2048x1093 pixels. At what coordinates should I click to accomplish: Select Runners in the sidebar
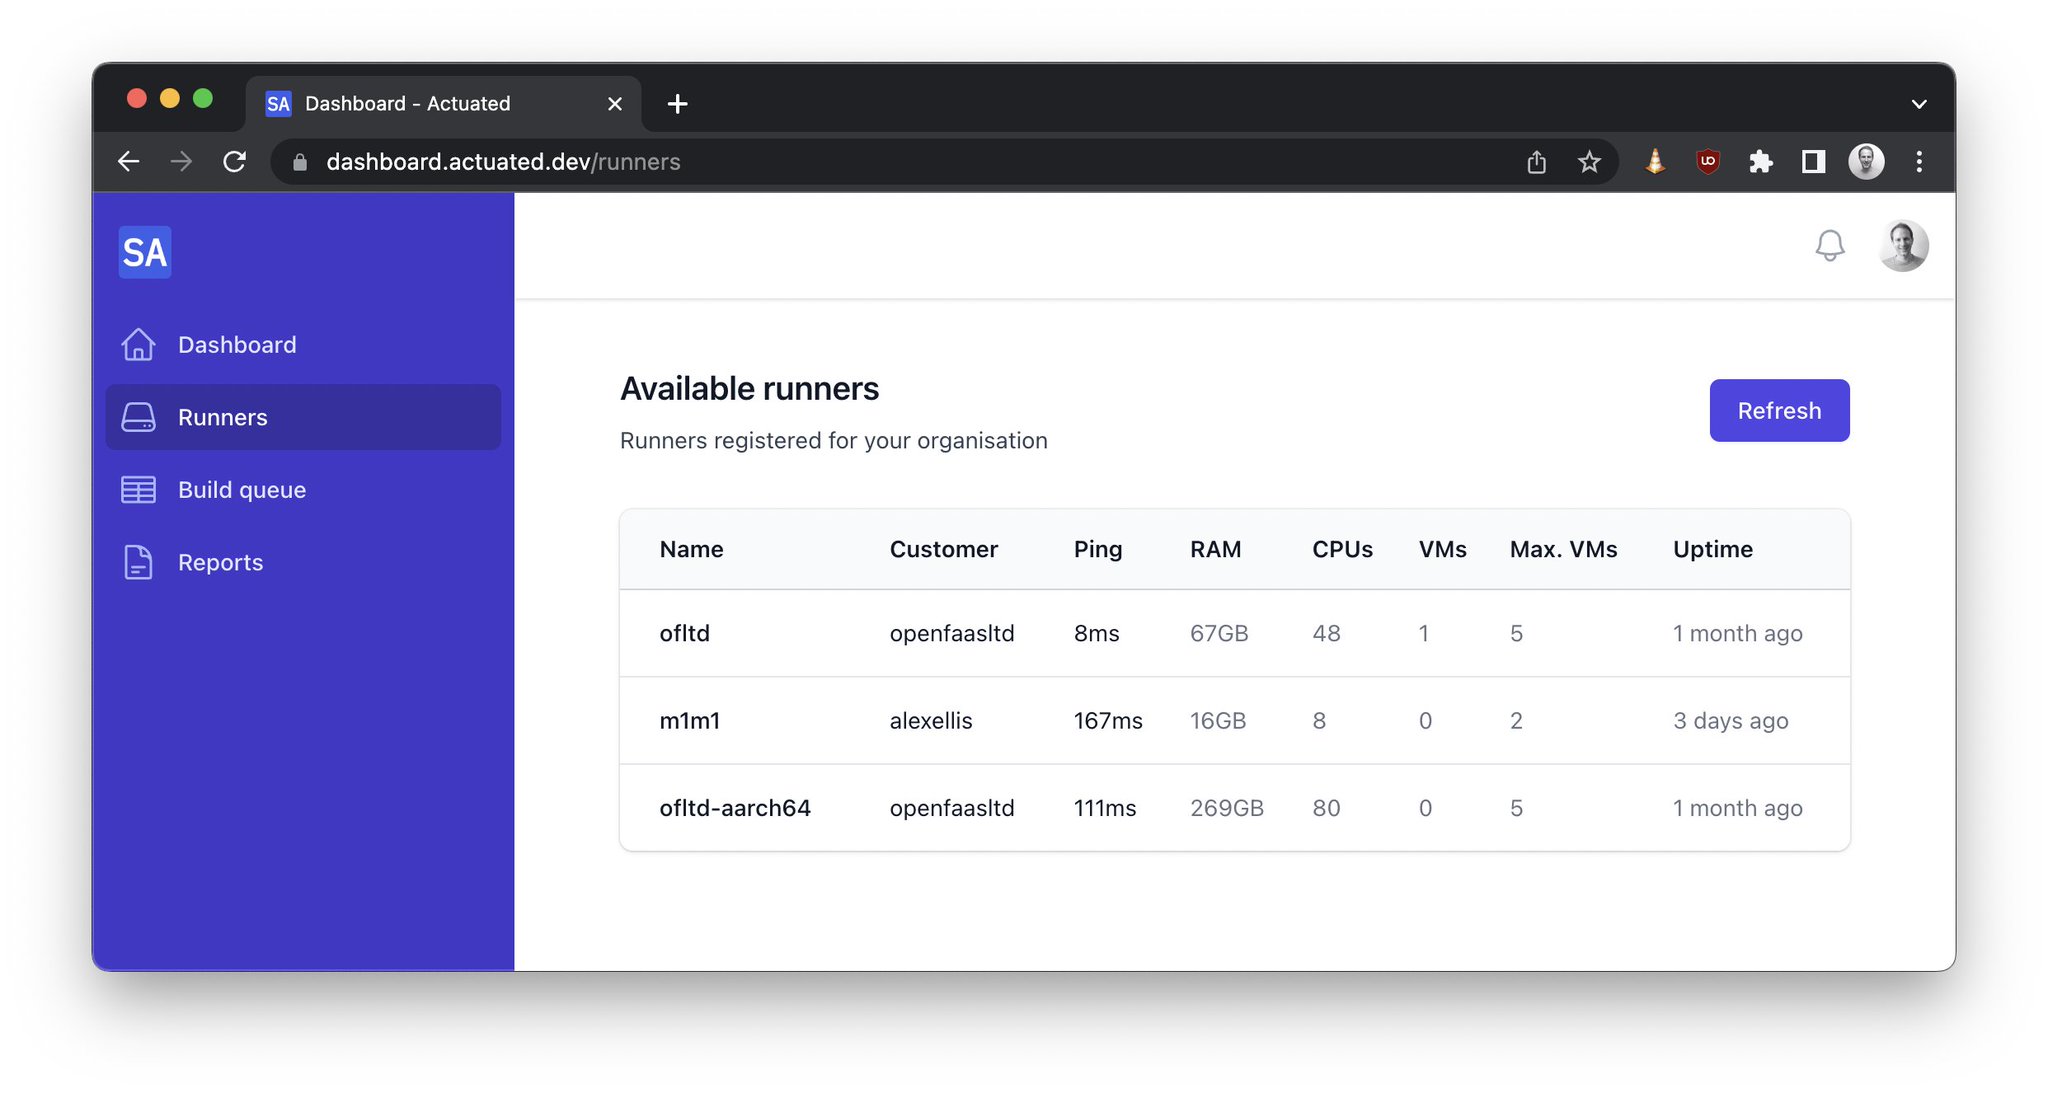[x=303, y=417]
